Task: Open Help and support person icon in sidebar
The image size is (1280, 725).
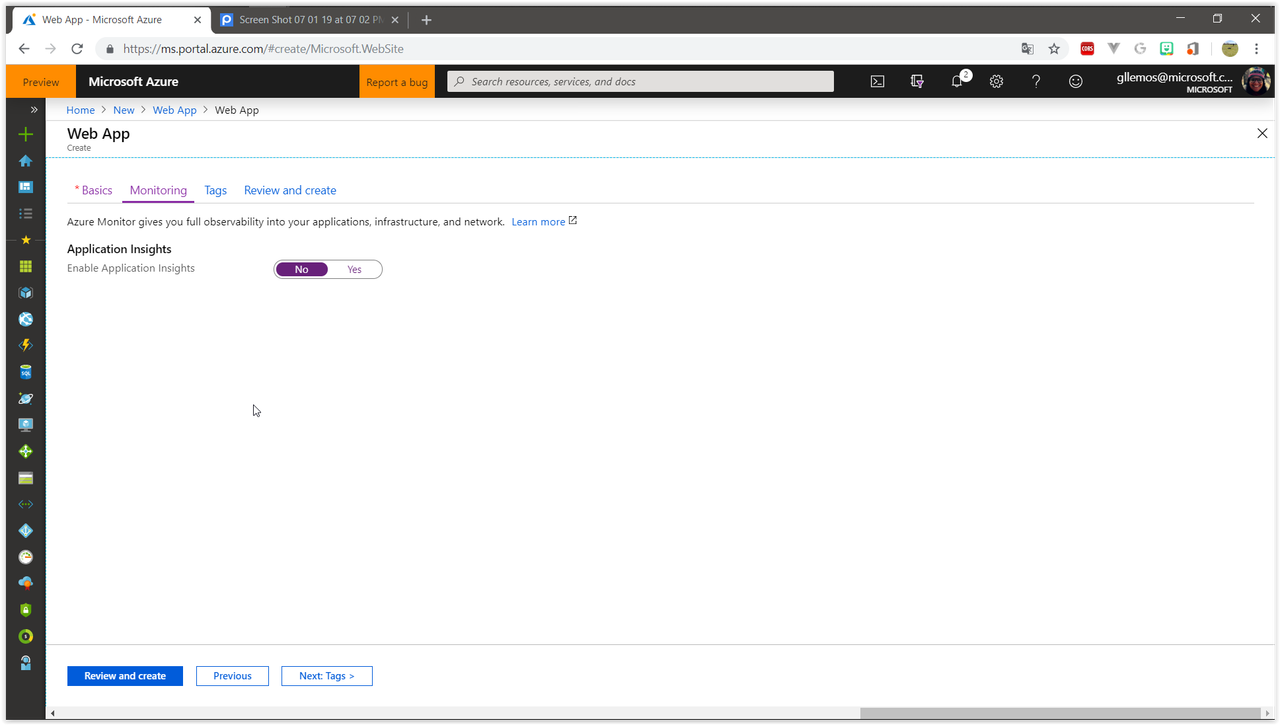Action: 26,662
